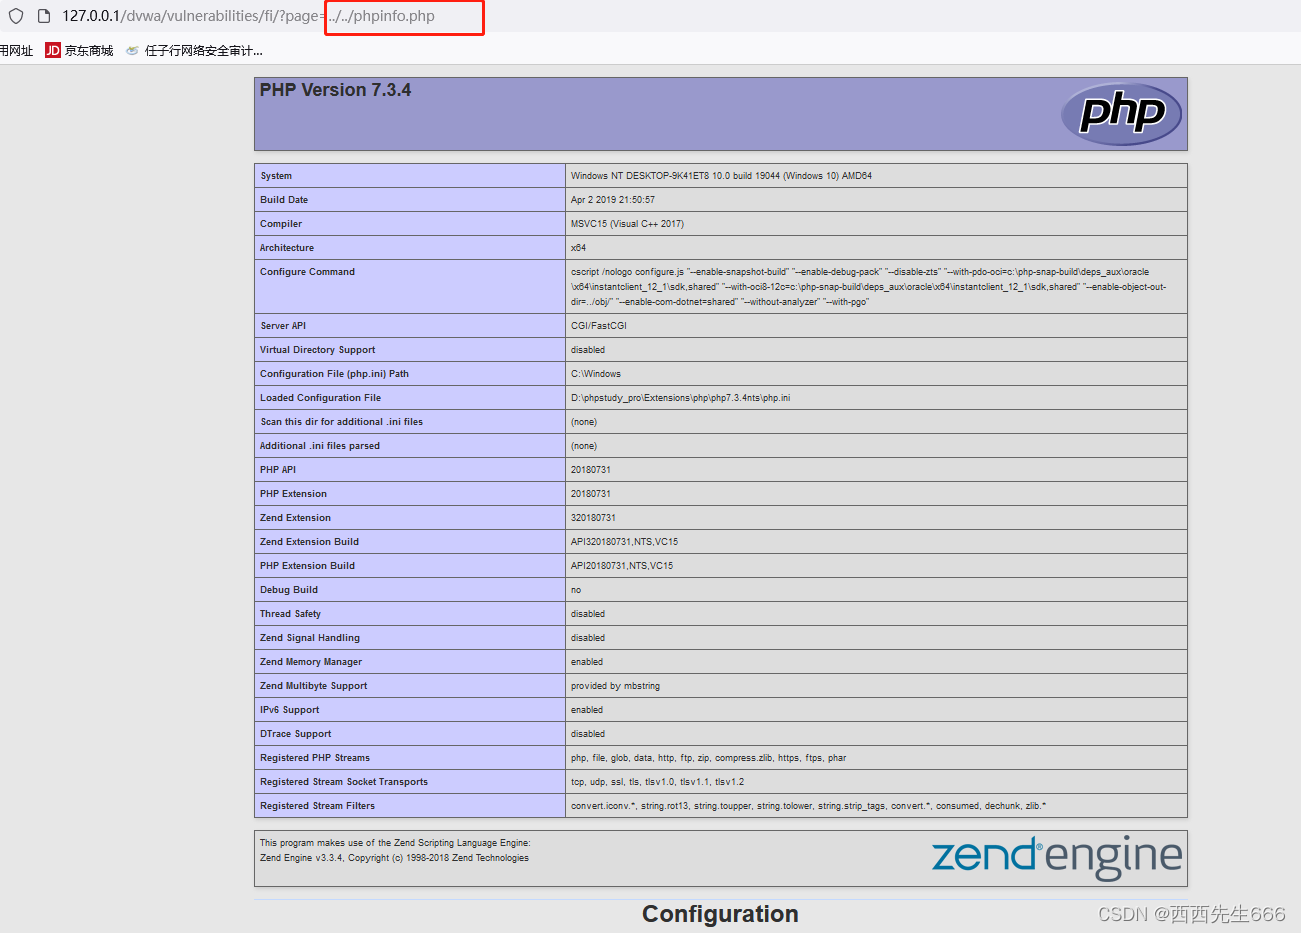Viewport: 1301px width, 933px height.
Task: Click the CGI/FastCGI value
Action: 599,326
